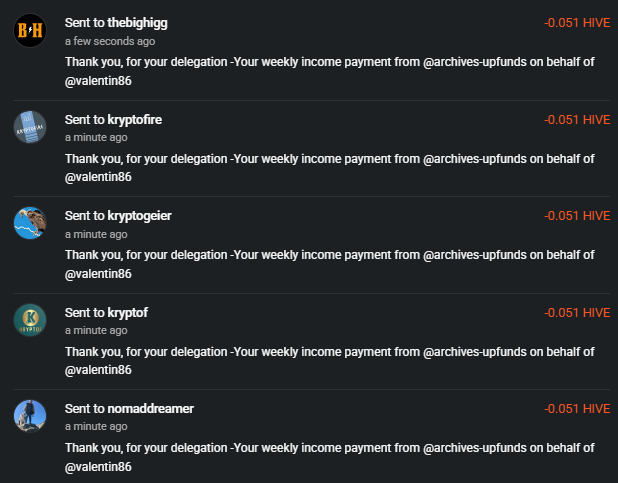618x483 pixels.
Task: Click 'a few seconds ago' timestamp
Action: pyautogui.click(x=110, y=41)
